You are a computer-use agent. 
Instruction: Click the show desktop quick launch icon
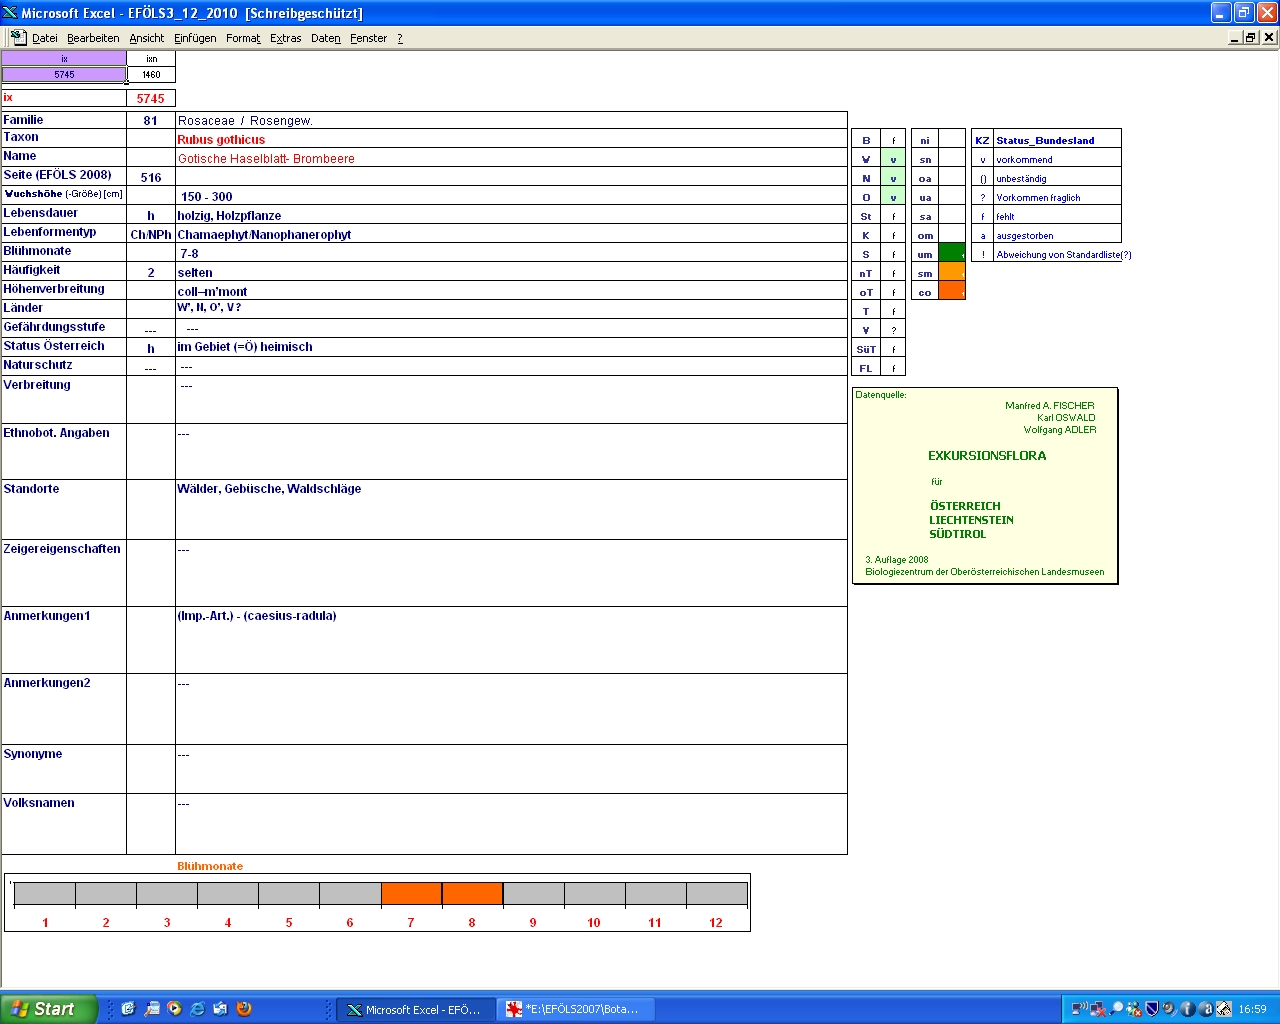(220, 1009)
